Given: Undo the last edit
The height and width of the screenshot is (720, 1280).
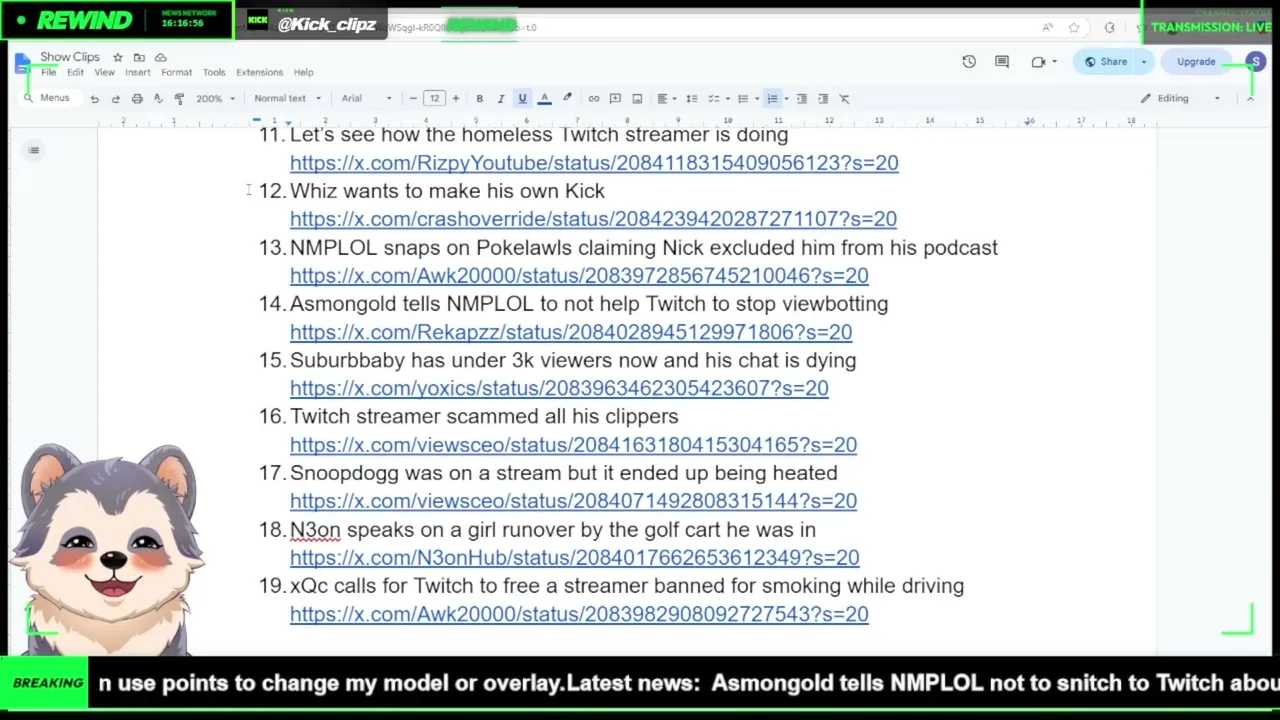Looking at the screenshot, I should 94,99.
